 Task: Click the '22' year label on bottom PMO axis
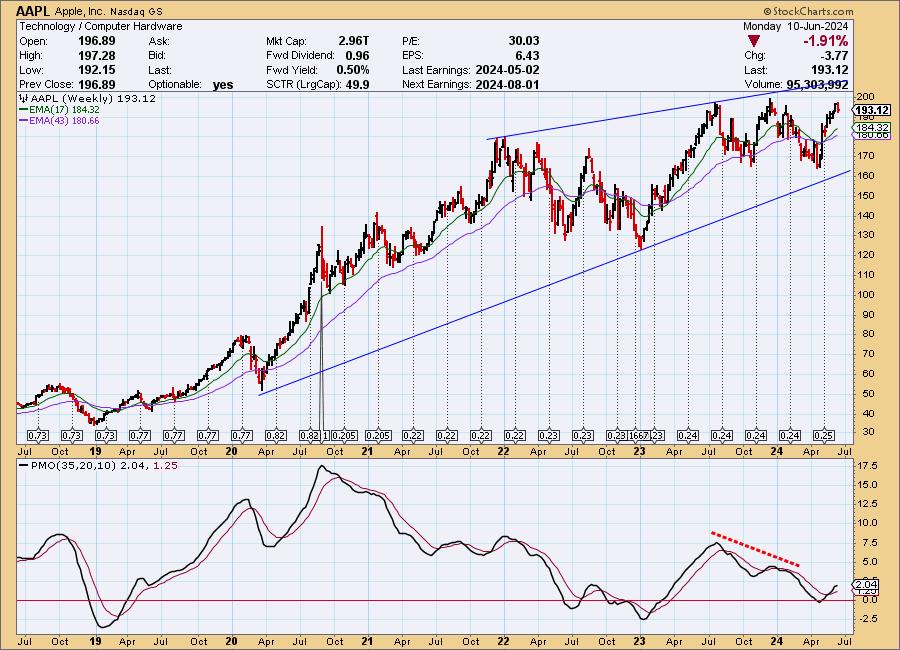(503, 641)
